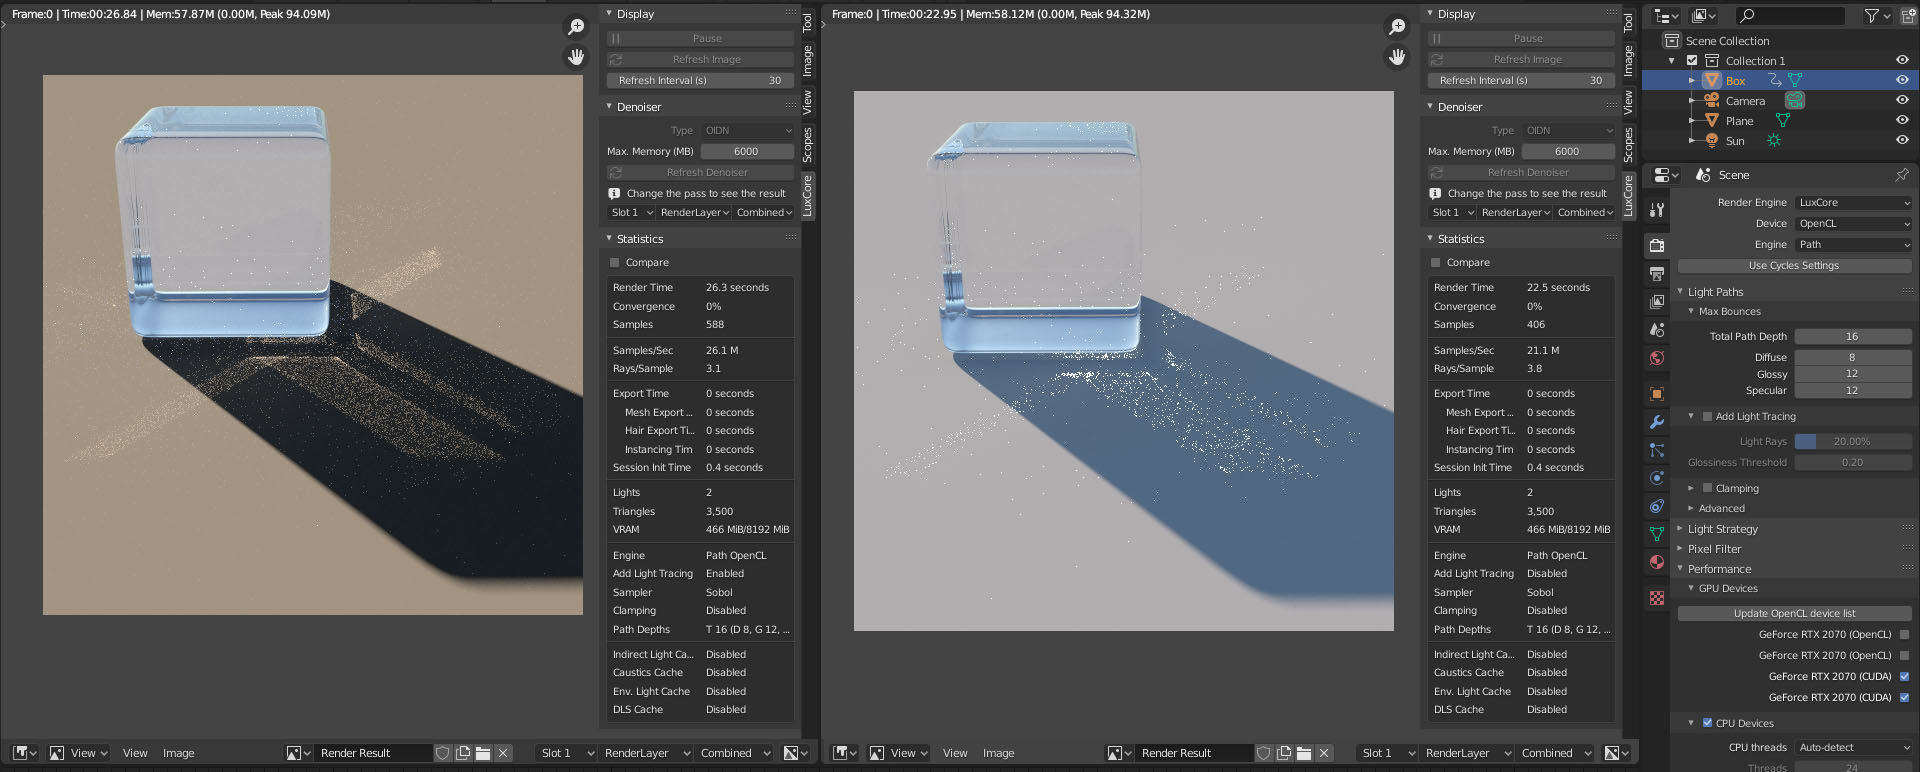Open the CPU threads Auto-detect dropdown
This screenshot has height=772, width=1920.
point(1853,748)
